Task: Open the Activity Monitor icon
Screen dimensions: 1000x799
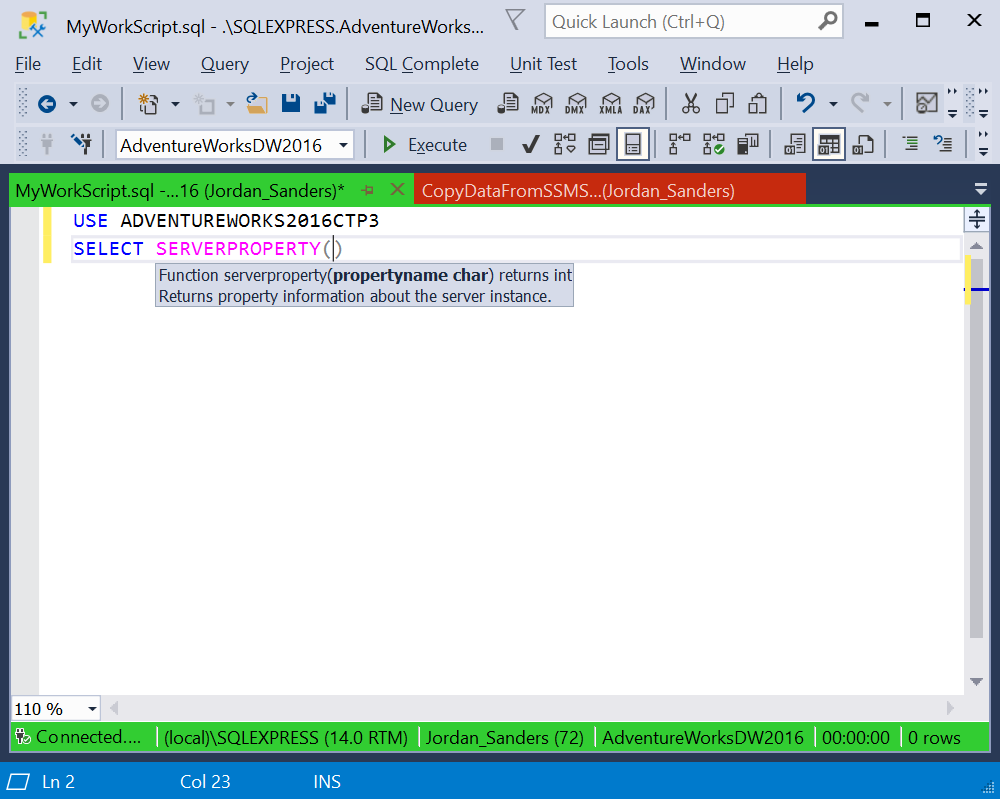Action: pos(927,103)
